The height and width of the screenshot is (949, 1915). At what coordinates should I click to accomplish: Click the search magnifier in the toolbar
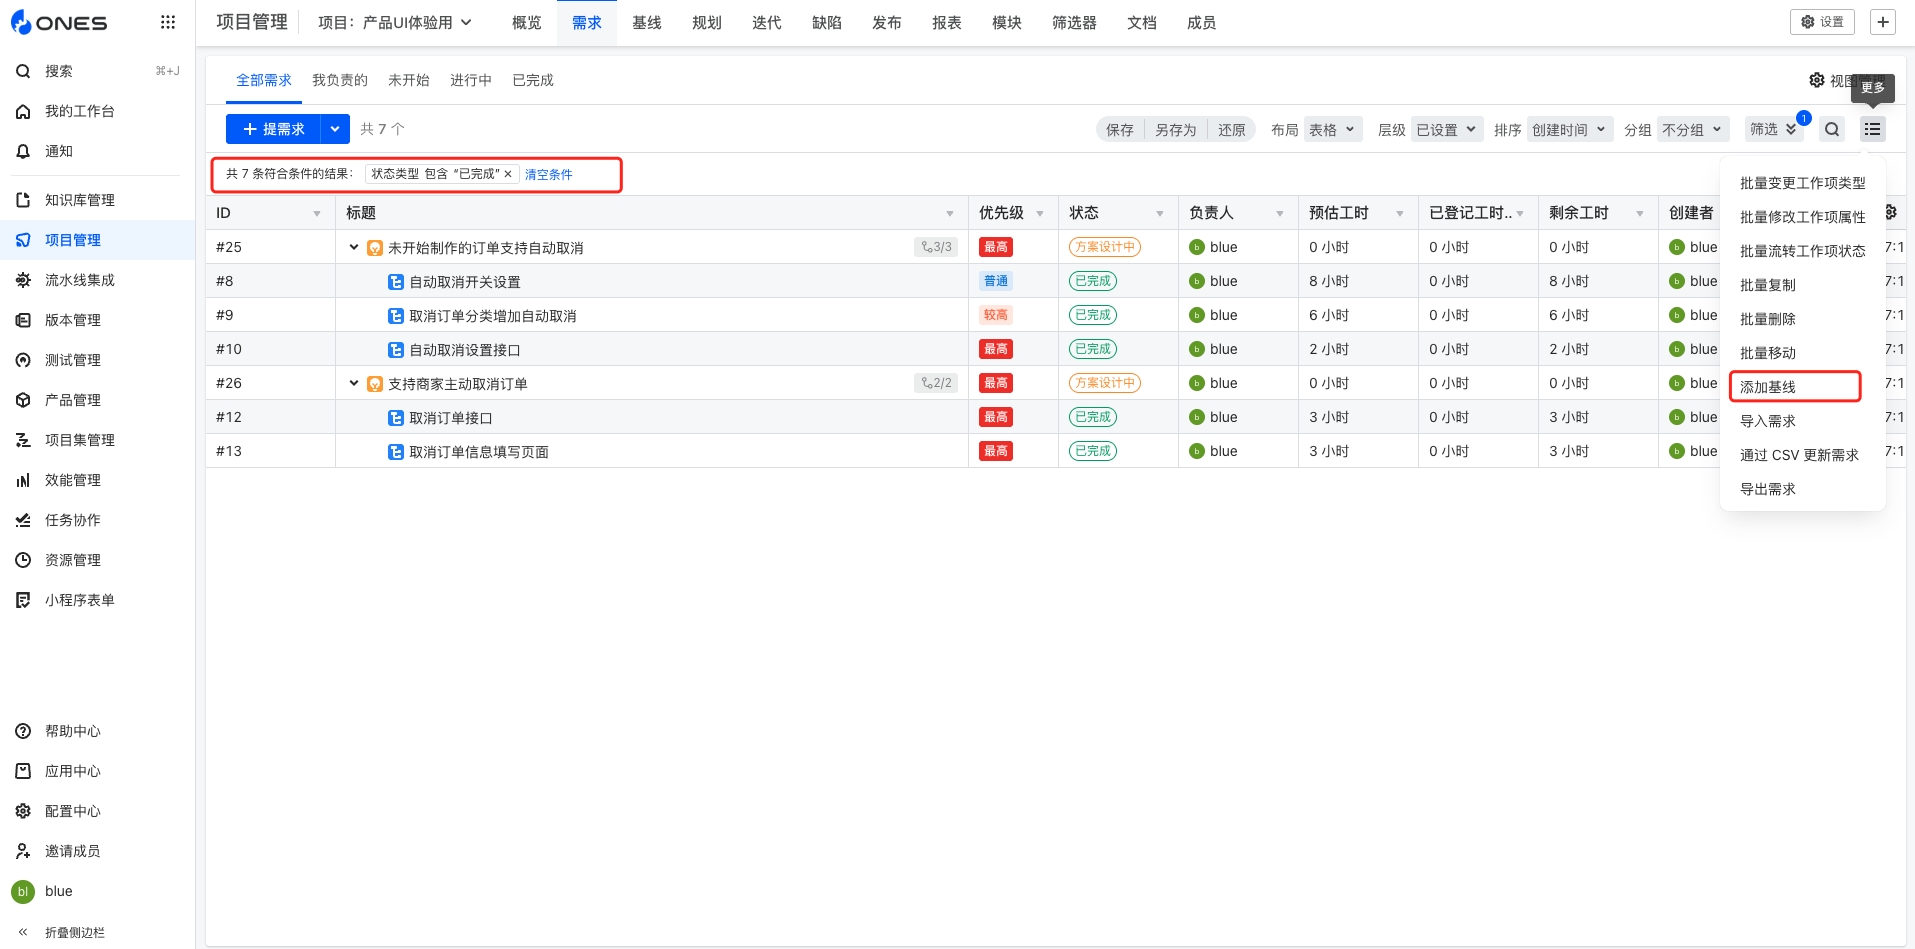point(1832,129)
